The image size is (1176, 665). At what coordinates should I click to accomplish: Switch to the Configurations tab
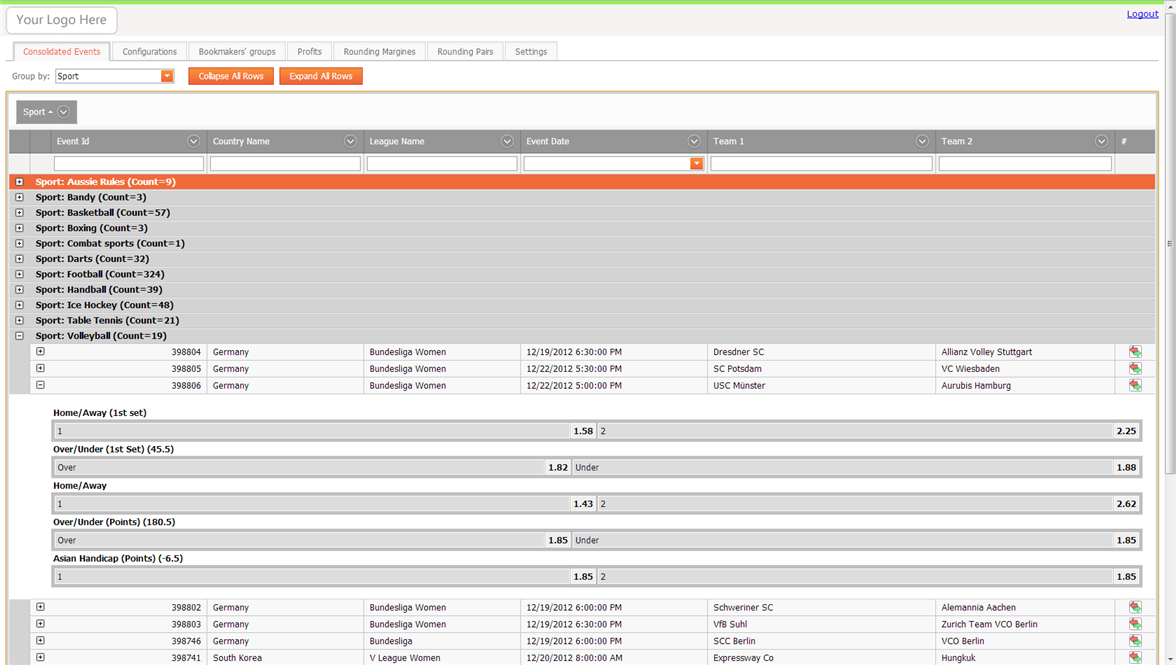148,51
